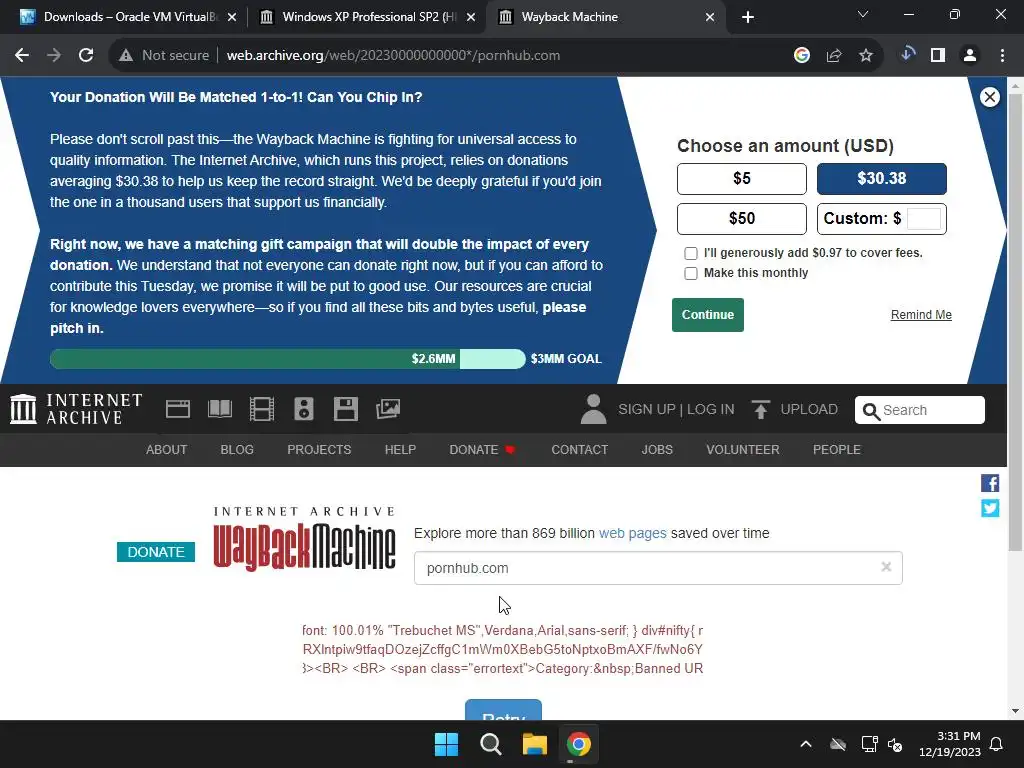Choose the $30.38 donation amount
This screenshot has height=768, width=1024.
point(881,178)
